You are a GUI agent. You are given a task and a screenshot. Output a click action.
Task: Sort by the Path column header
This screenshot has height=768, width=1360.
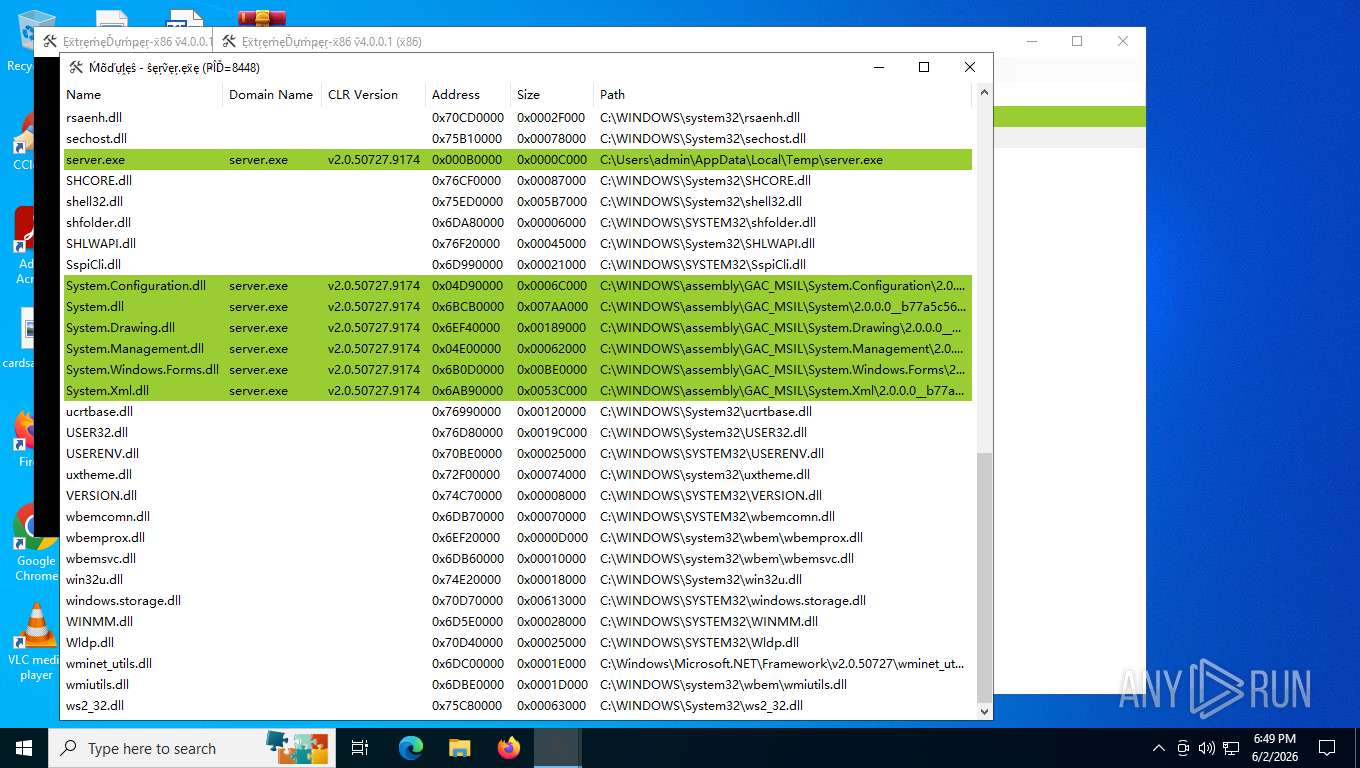[x=782, y=94]
